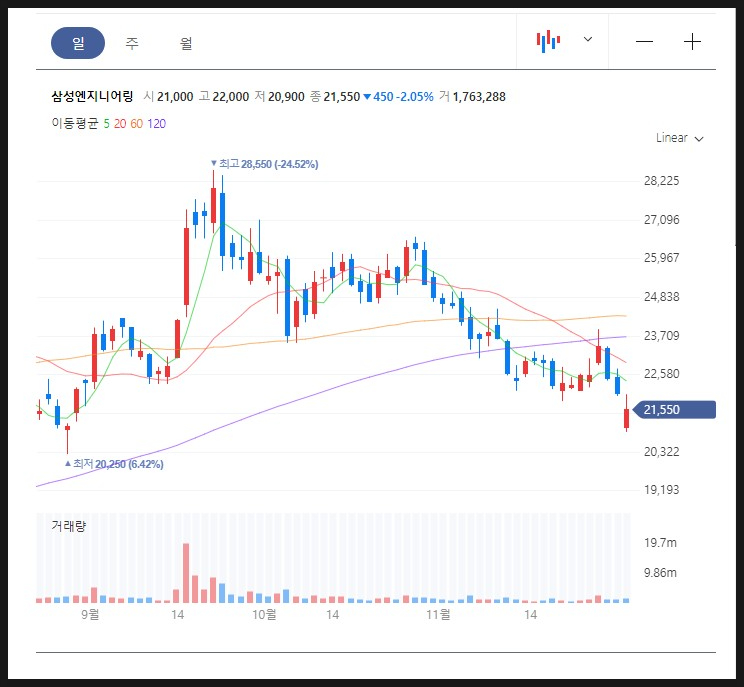Select the 일 (daily) chart tab

(78, 43)
